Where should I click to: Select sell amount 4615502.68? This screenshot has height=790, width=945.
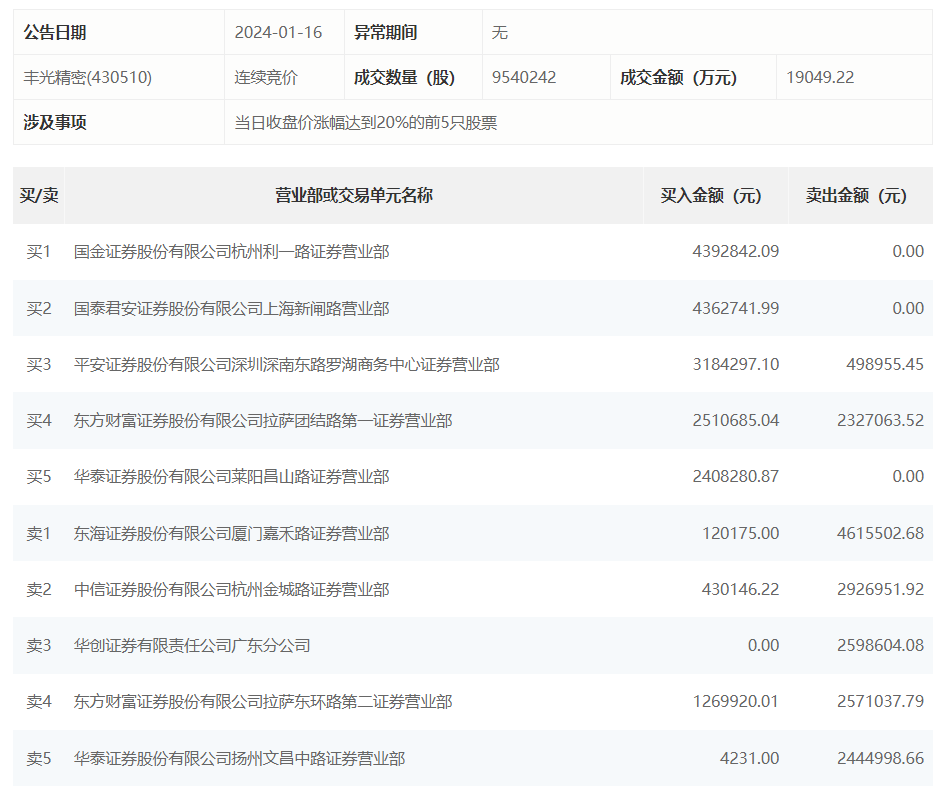(x=880, y=533)
